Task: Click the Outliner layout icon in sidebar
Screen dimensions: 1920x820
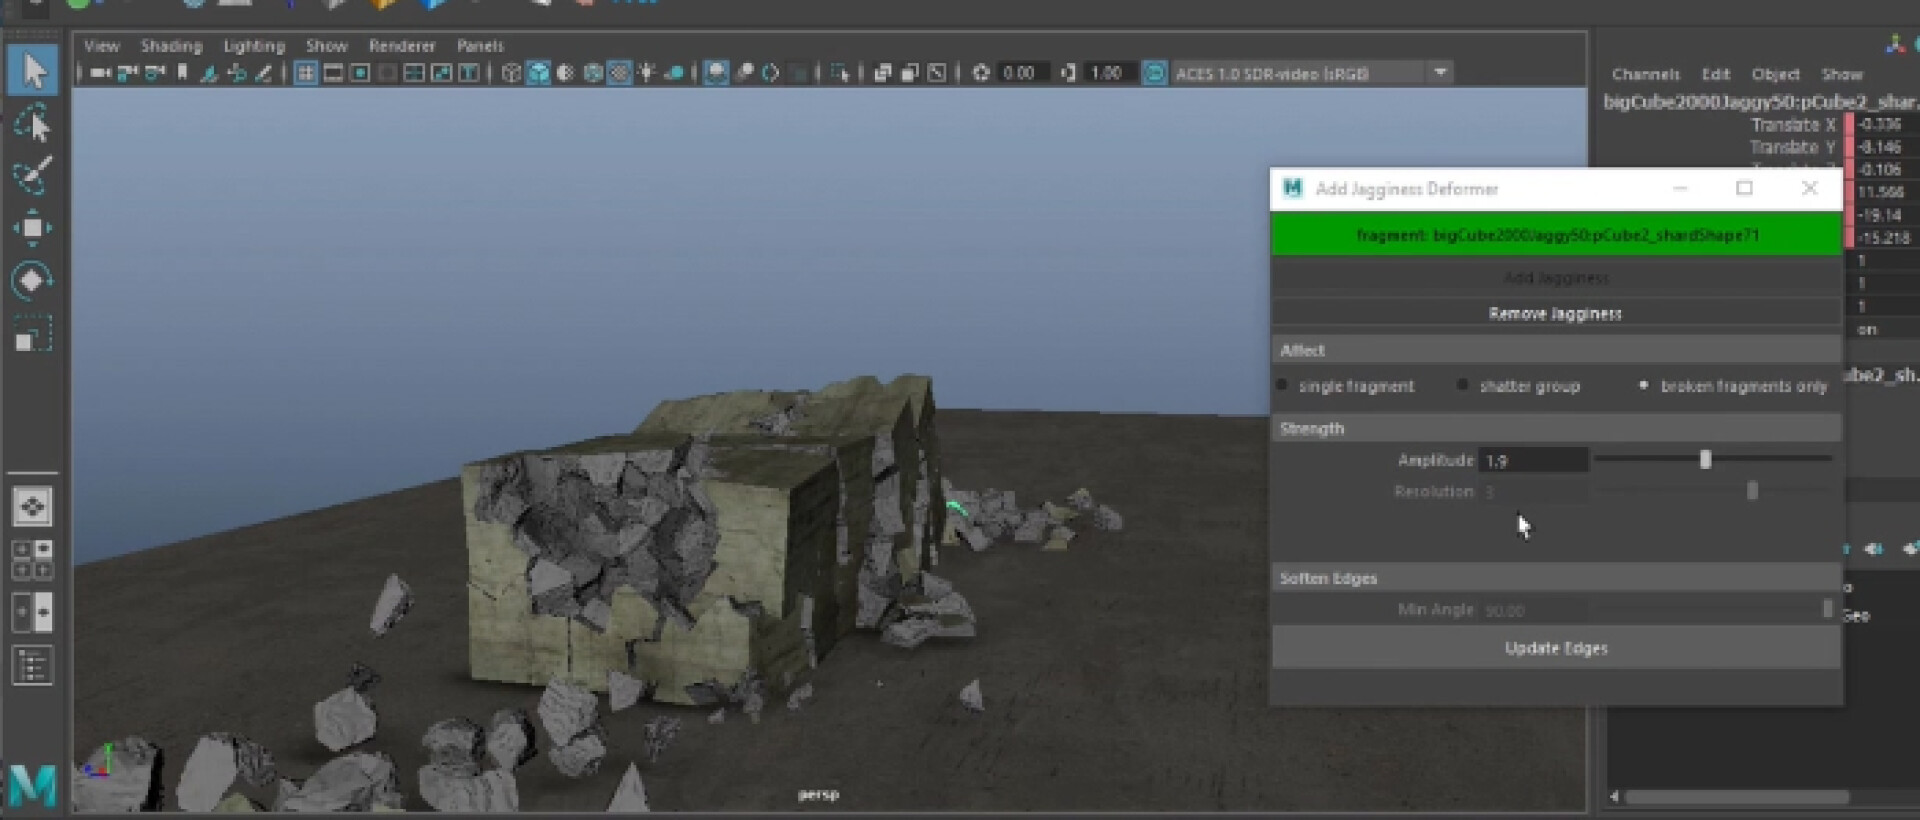Action: pos(32,665)
